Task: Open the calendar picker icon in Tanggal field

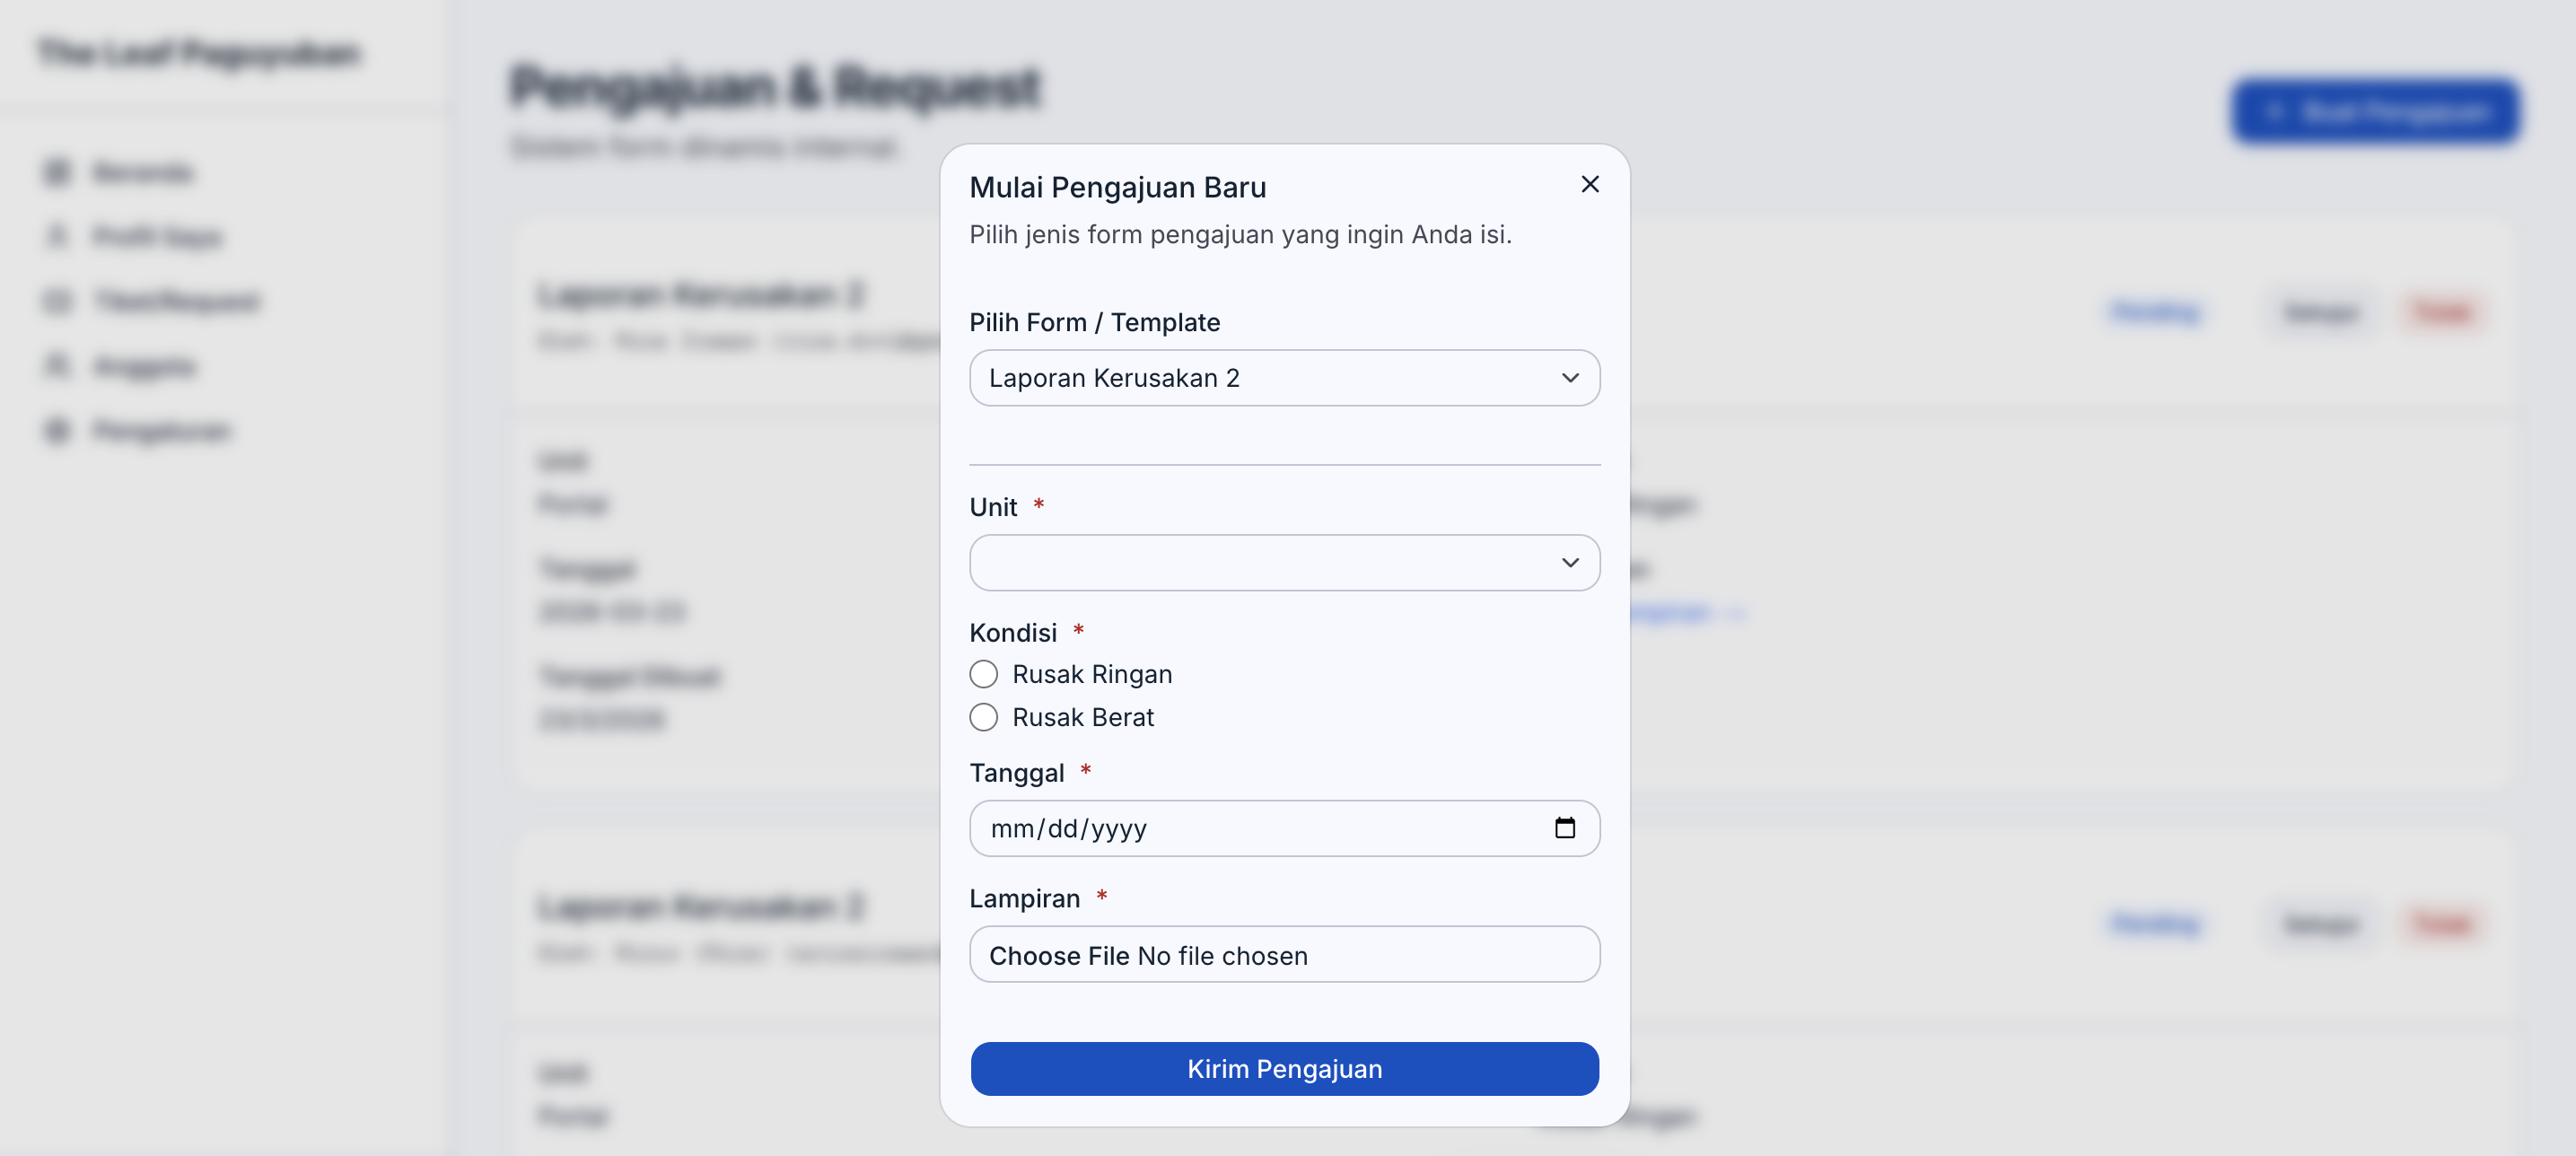Action: [x=1566, y=828]
